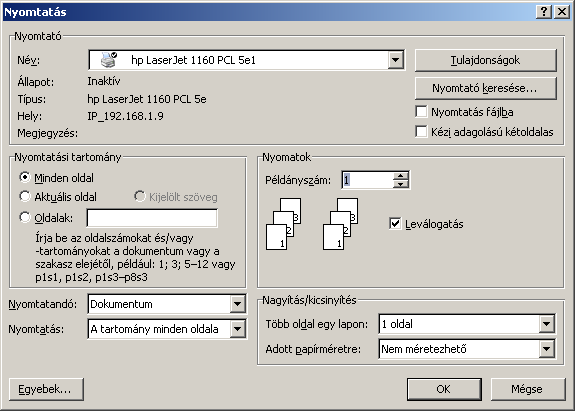This screenshot has height=411, width=575.
Task: Click the 'Példányszám:' label
Action: pyautogui.click(x=298, y=180)
